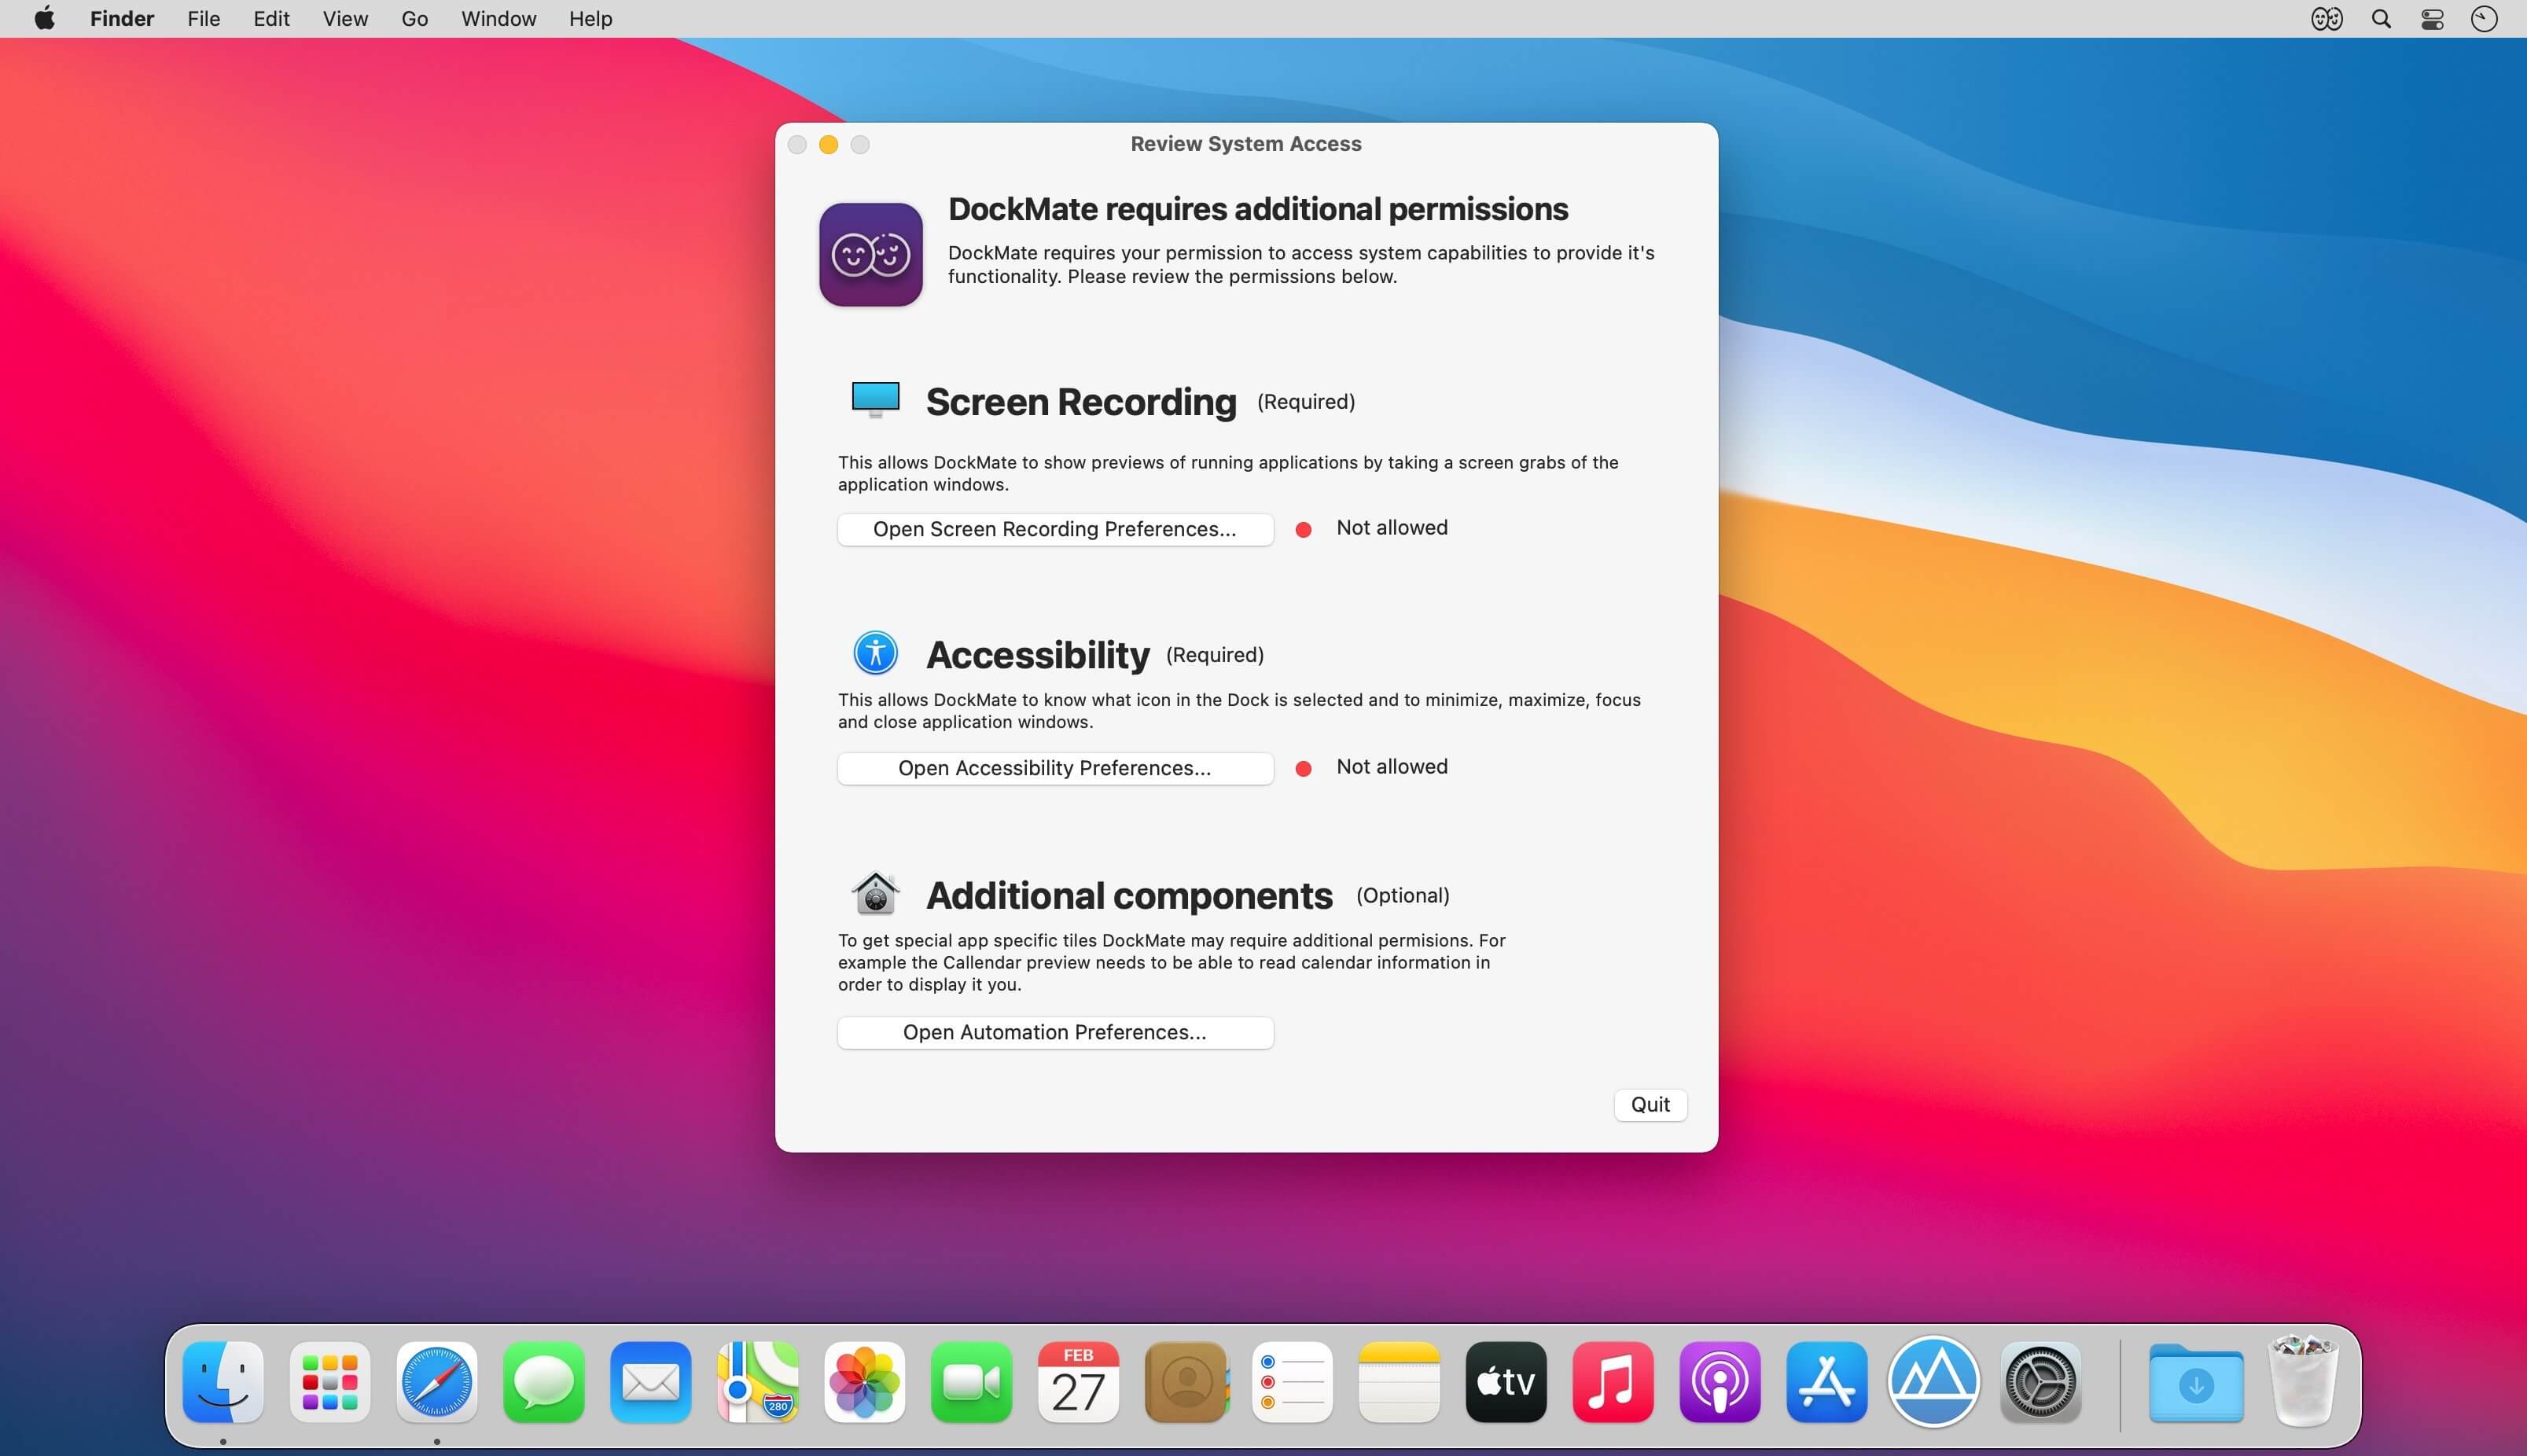
Task: Open System Preferences gear in Dock
Action: coord(2040,1382)
